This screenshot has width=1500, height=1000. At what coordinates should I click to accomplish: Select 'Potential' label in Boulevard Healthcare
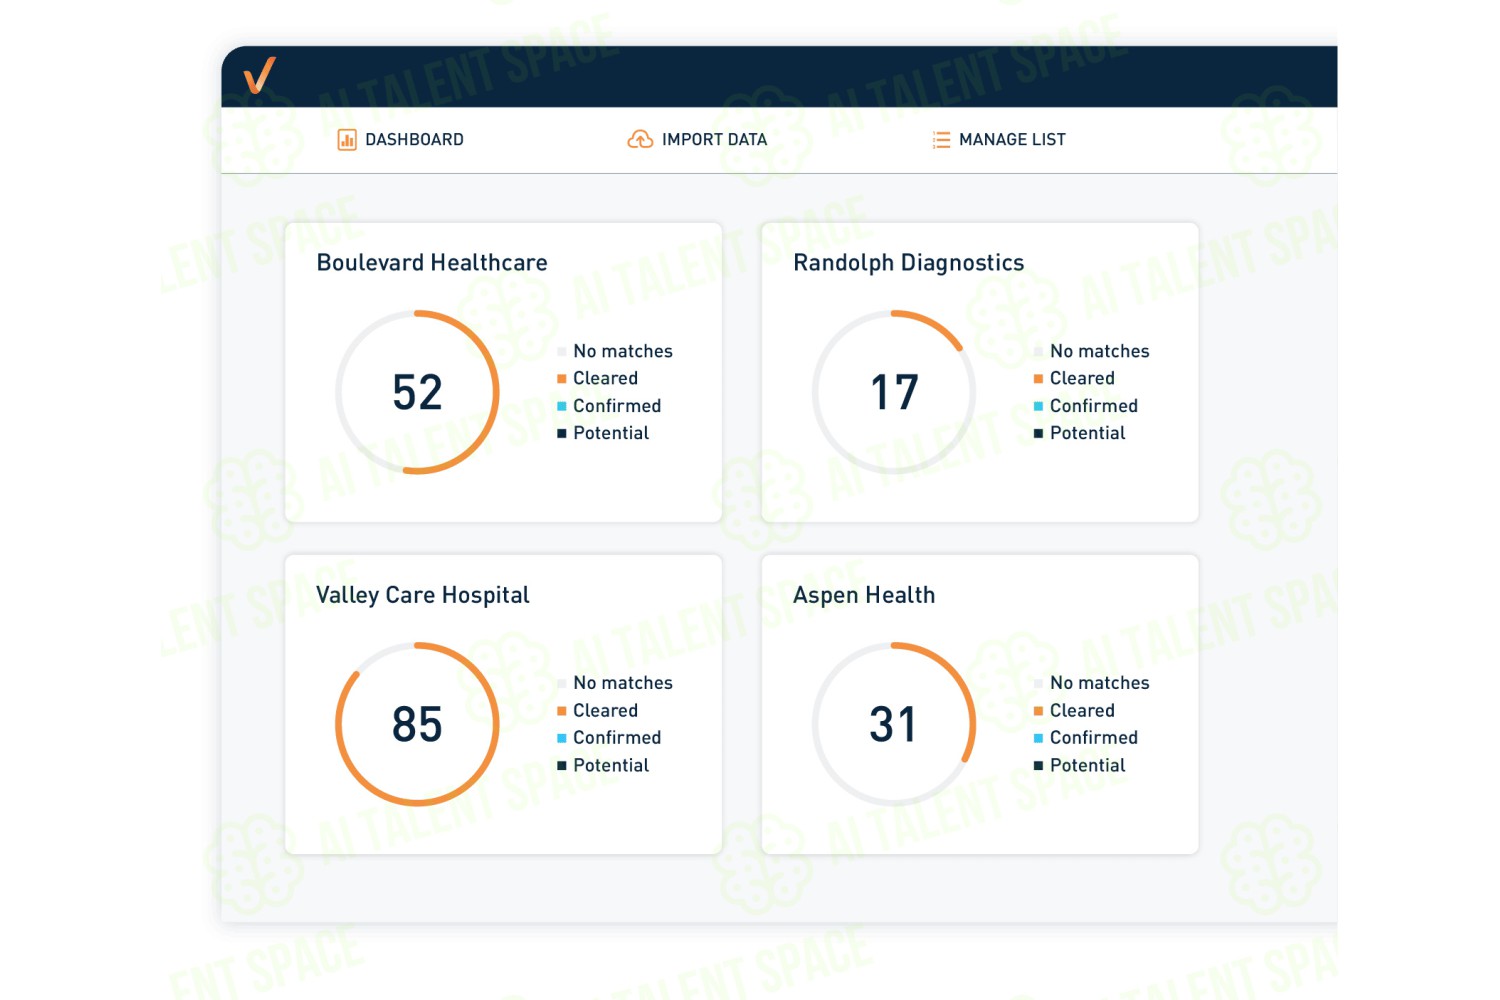point(611,433)
